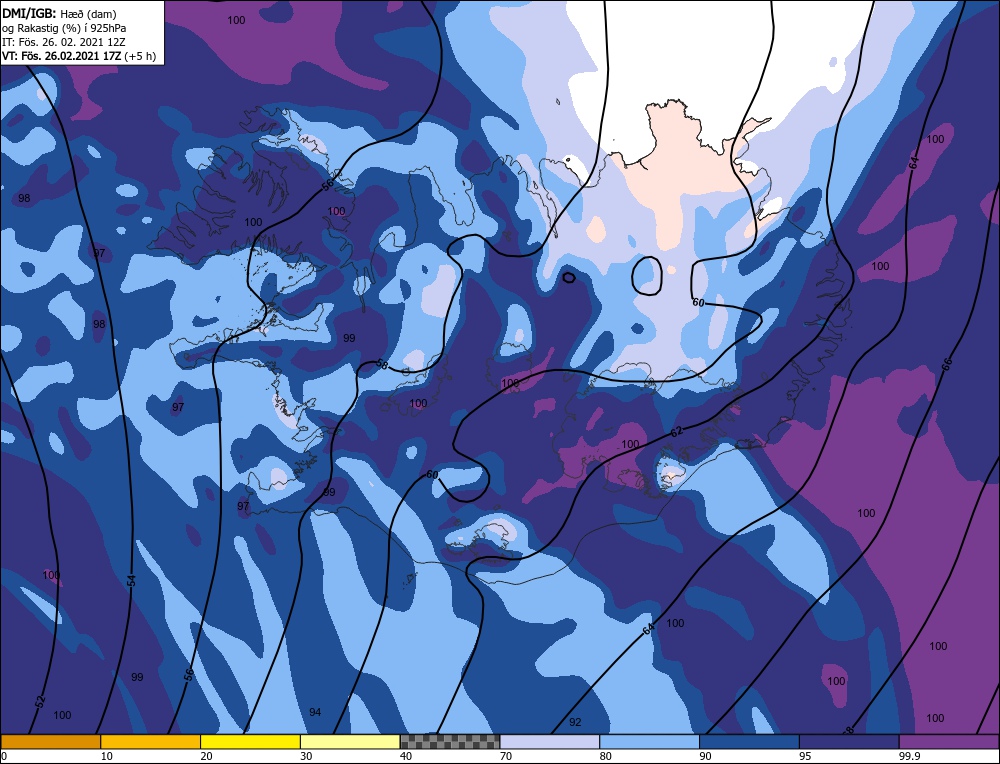Click the 52 contour label

pyautogui.click(x=41, y=702)
